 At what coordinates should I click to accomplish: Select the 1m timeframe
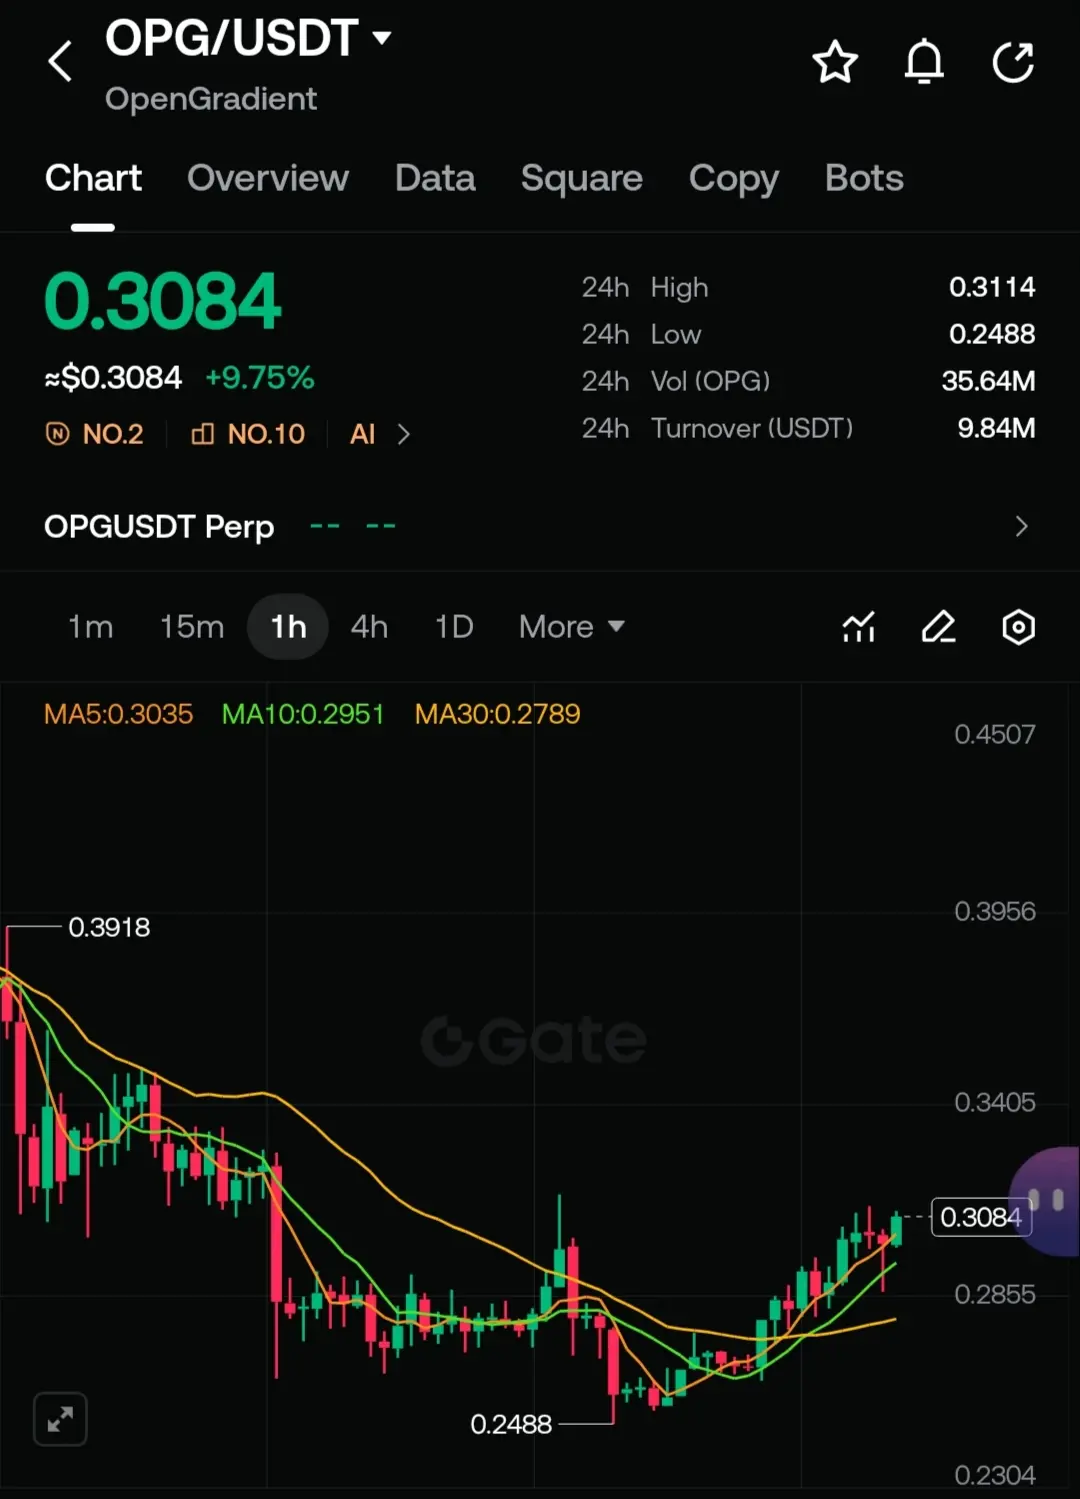pos(90,627)
